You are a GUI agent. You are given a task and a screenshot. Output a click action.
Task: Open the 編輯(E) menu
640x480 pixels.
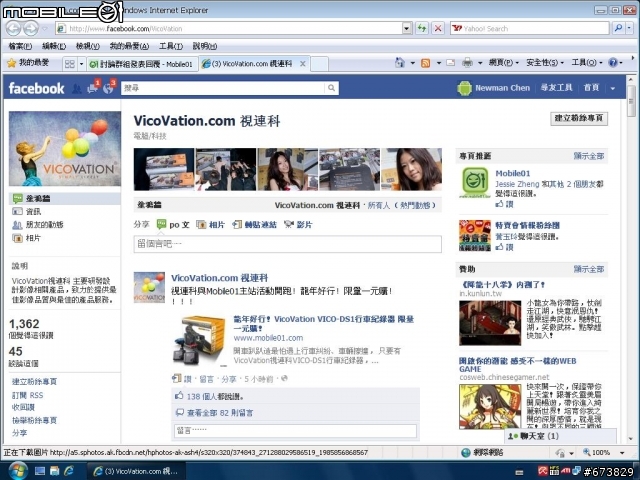tap(54, 46)
